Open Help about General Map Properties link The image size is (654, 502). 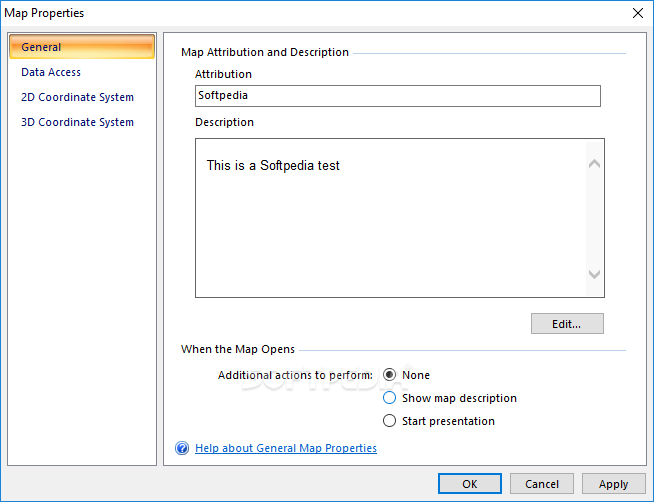(x=286, y=448)
